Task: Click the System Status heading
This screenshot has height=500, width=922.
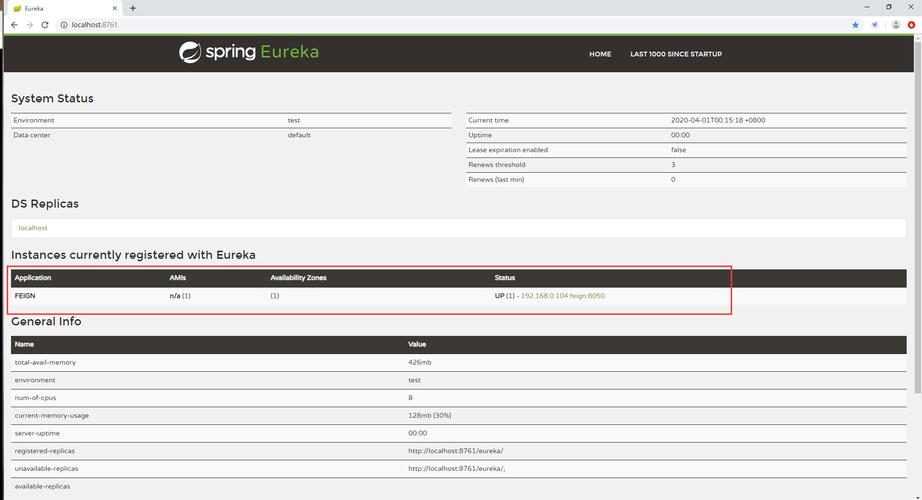Action: [x=52, y=98]
